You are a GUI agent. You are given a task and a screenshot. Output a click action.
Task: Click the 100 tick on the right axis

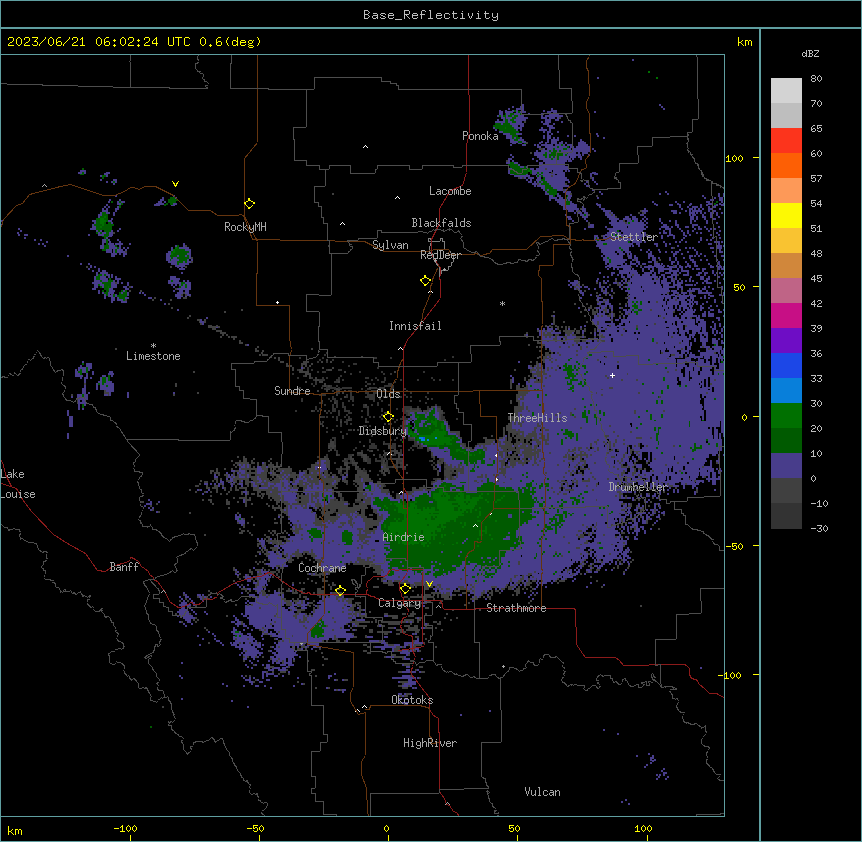[735, 158]
